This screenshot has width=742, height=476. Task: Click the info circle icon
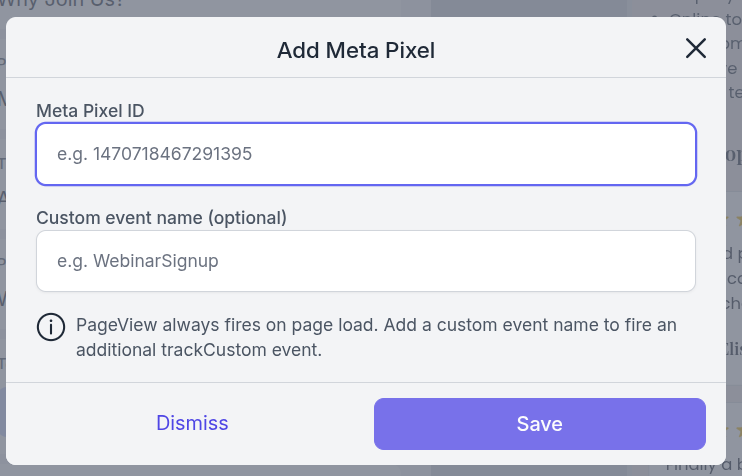click(51, 327)
